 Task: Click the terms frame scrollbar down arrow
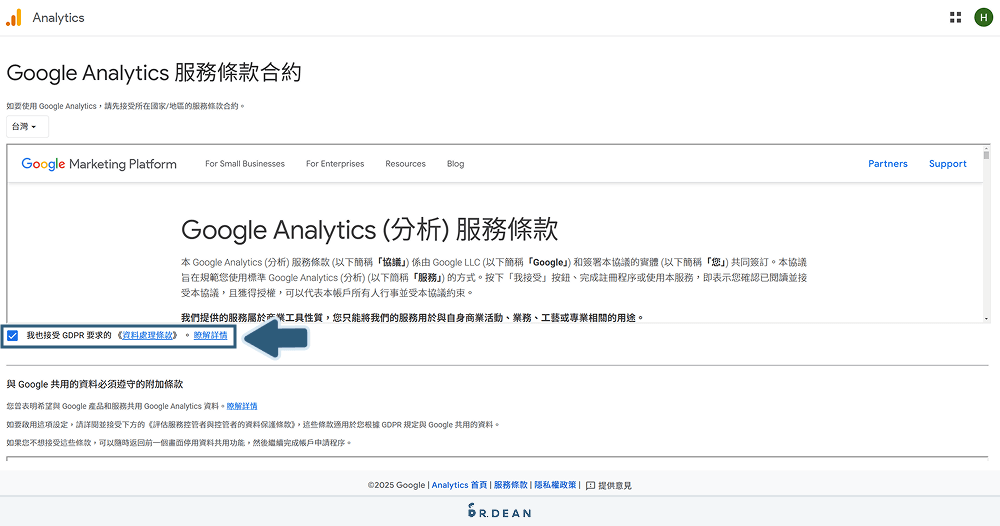(987, 318)
